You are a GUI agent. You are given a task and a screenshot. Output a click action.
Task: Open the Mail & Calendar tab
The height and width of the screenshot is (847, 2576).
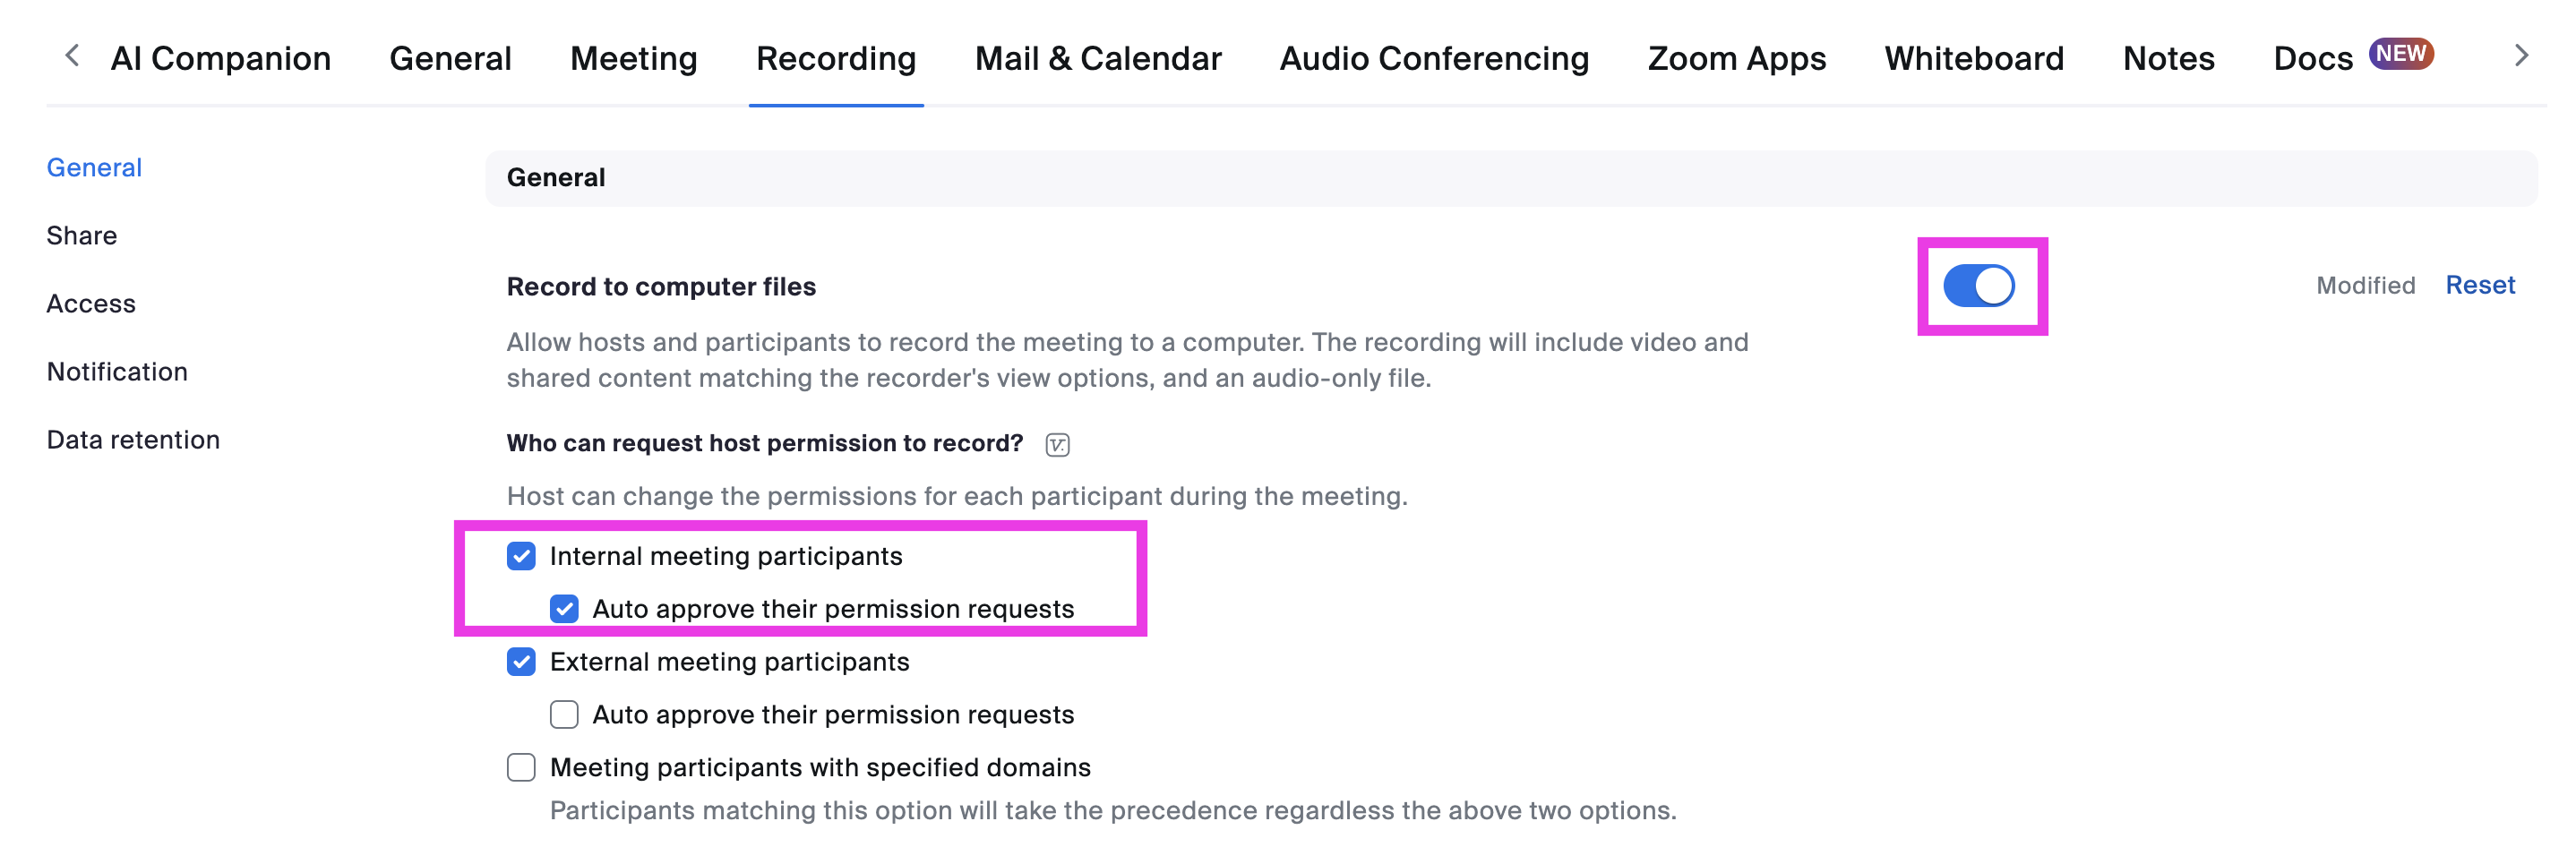[1097, 58]
